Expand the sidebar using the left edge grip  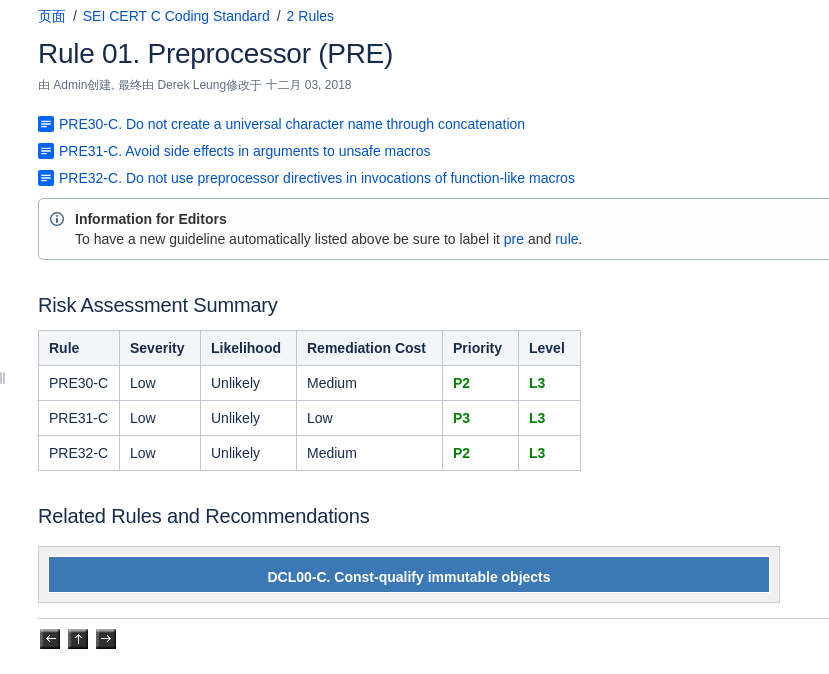[3, 377]
